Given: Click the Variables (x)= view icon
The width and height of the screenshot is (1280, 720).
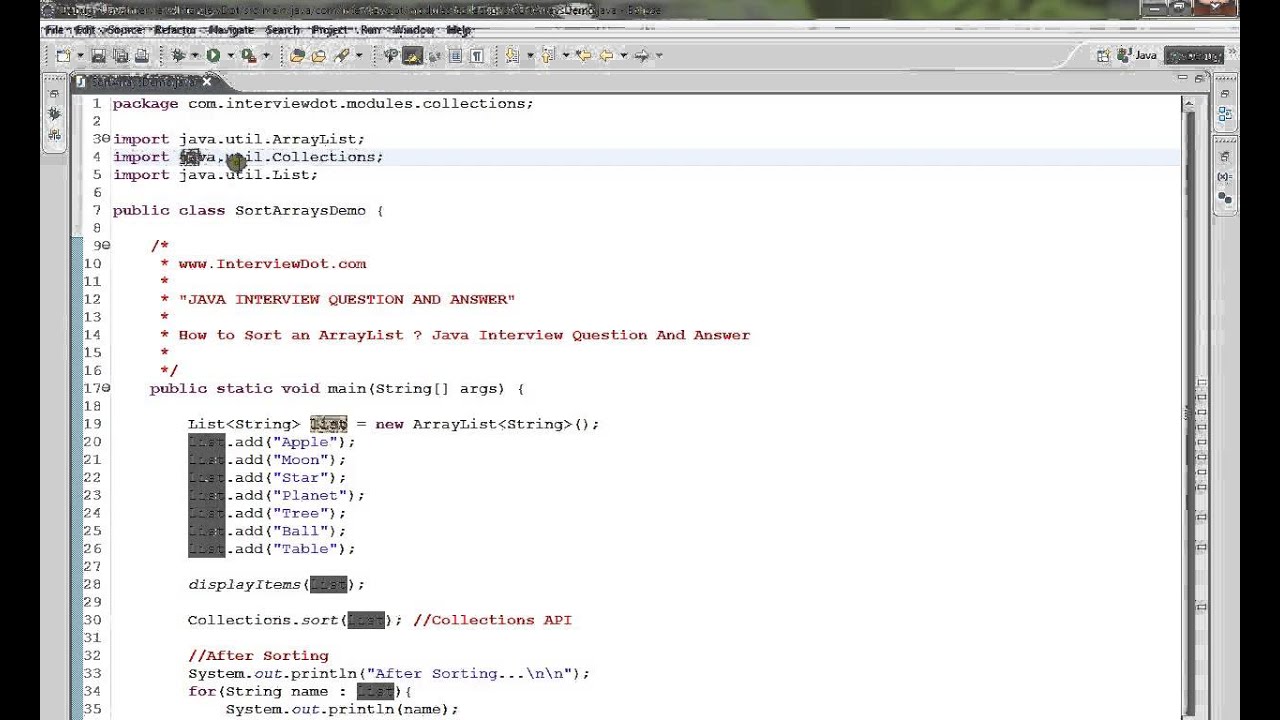Looking at the screenshot, I should tap(1225, 177).
